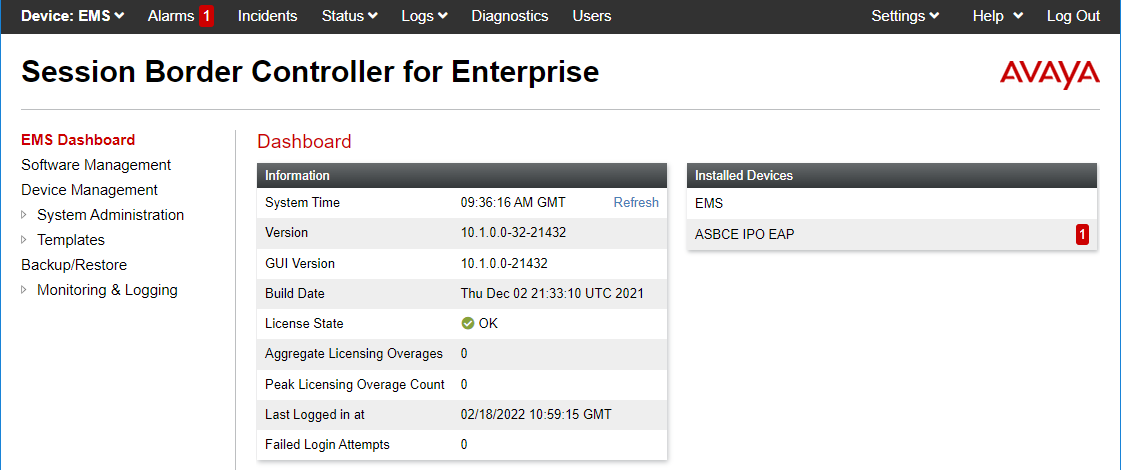This screenshot has height=470, width=1121.
Task: Click the Avaya logo
Action: pos(1049,74)
